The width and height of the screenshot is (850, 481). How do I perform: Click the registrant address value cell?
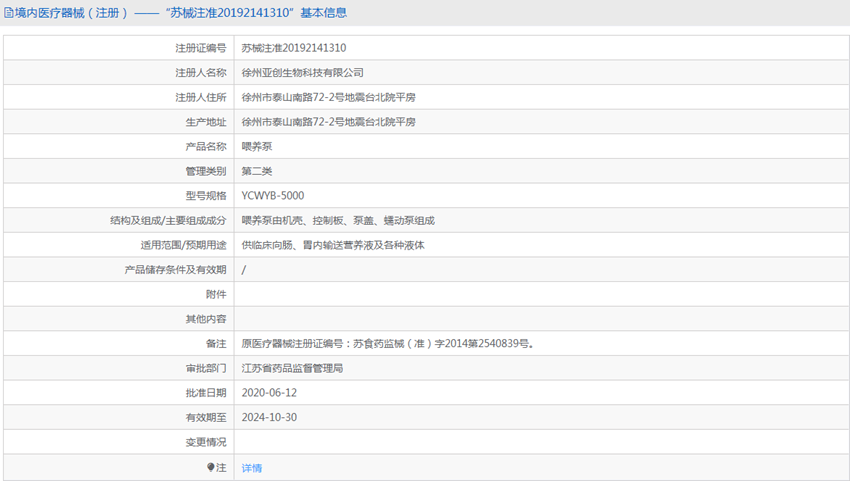click(x=542, y=97)
